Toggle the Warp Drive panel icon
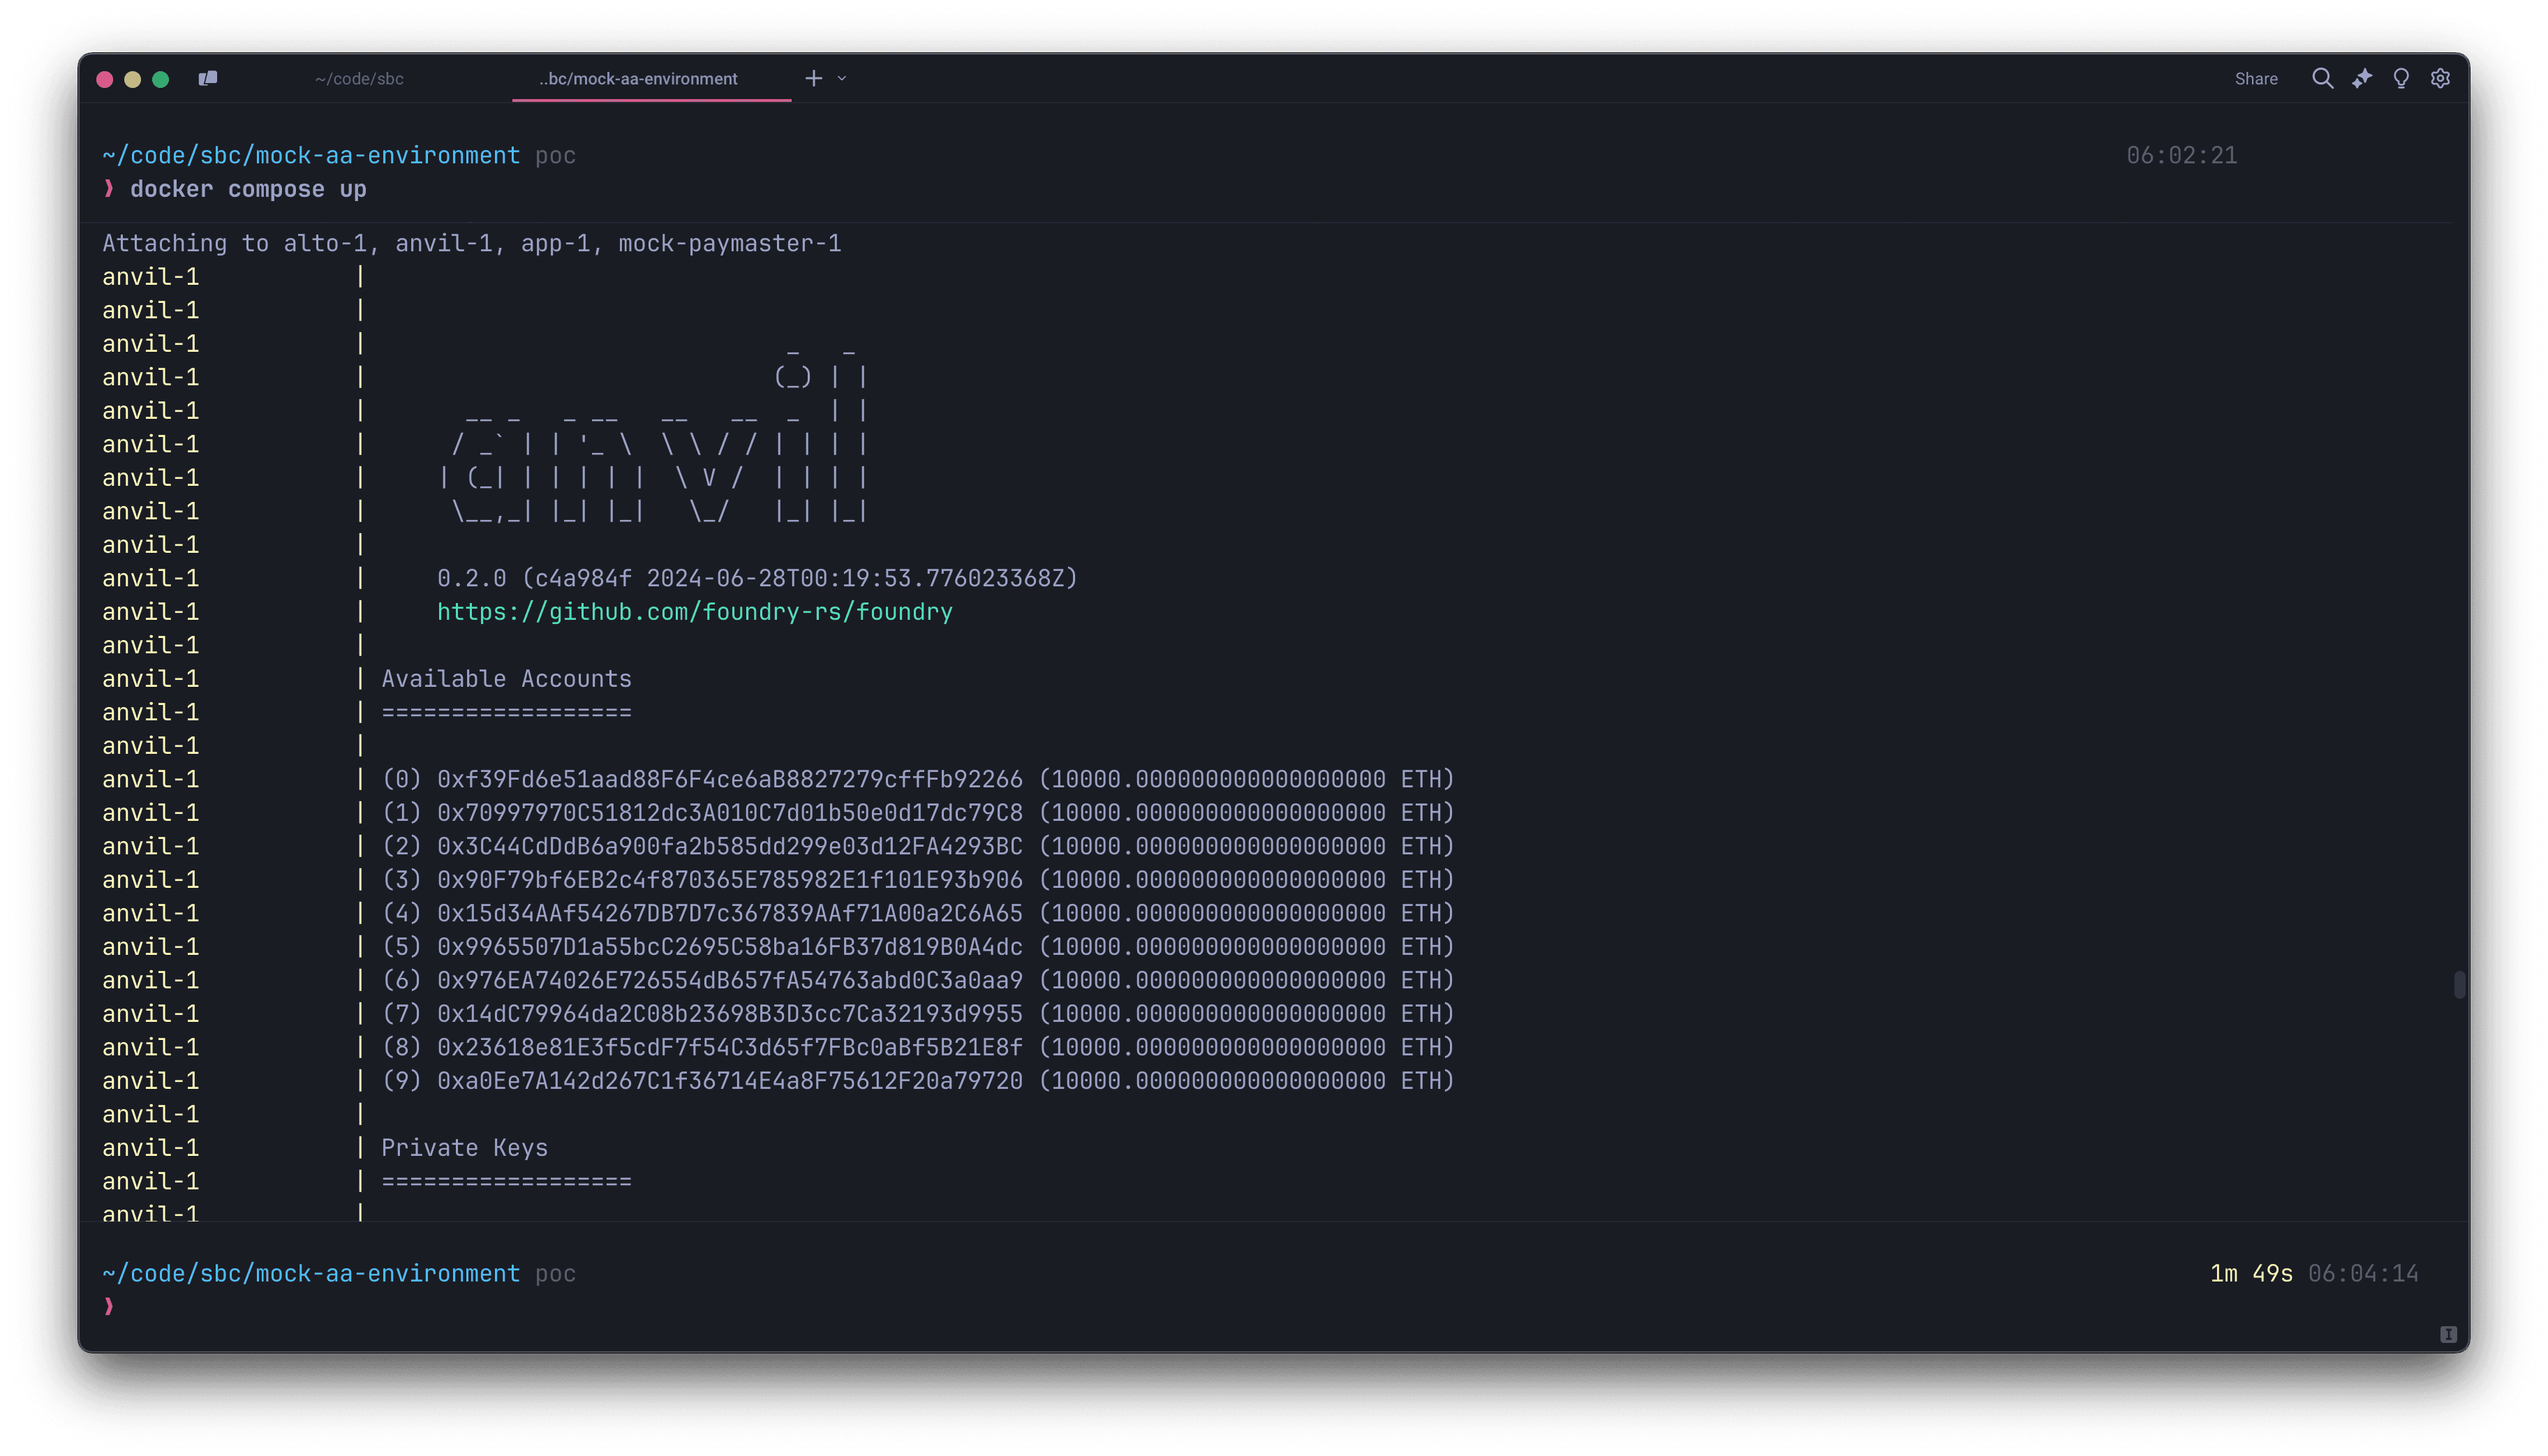The image size is (2548, 1456). point(207,78)
